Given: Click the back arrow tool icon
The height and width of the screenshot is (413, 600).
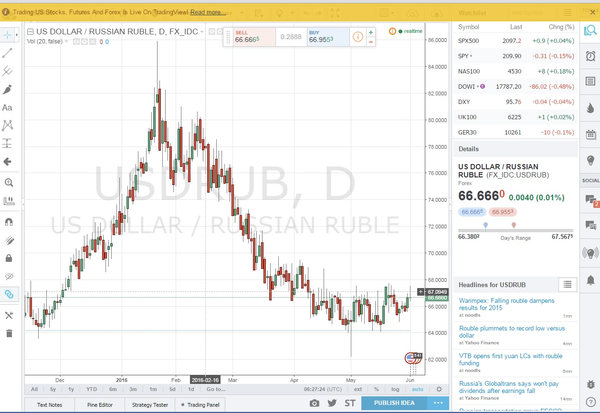Looking at the screenshot, I should [7, 162].
